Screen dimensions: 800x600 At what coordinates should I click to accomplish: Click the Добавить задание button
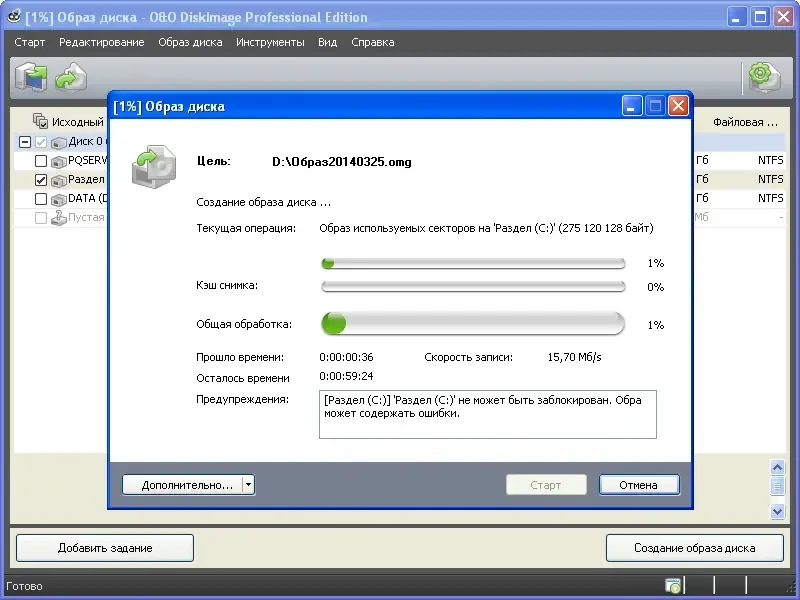point(105,548)
